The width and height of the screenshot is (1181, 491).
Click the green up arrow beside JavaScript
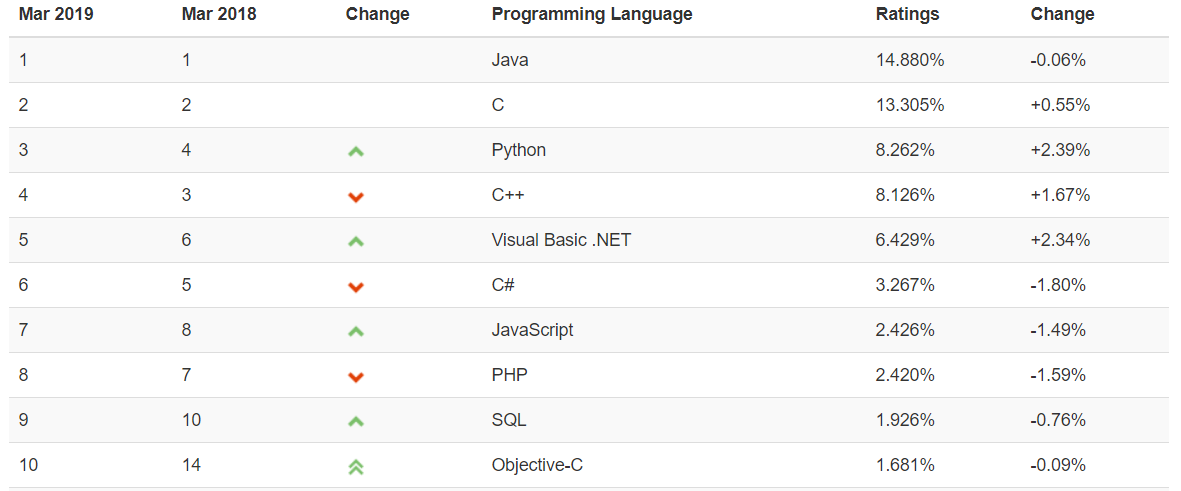(356, 331)
